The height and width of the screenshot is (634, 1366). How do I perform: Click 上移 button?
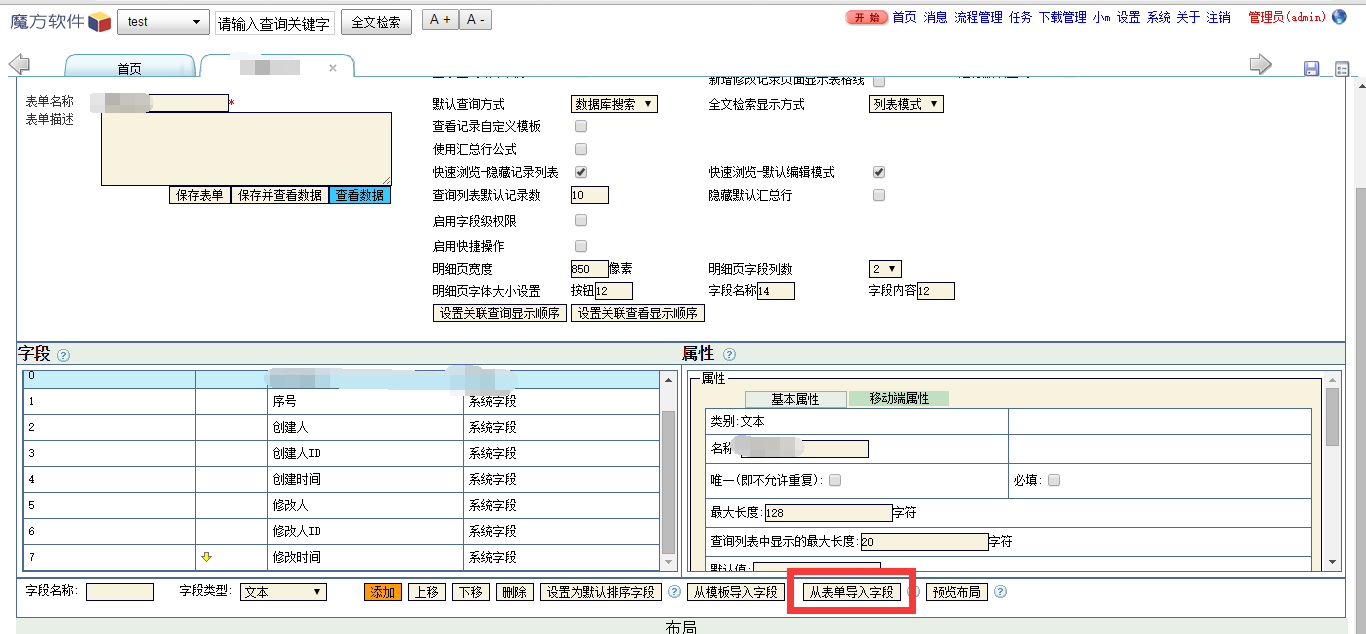tap(426, 592)
